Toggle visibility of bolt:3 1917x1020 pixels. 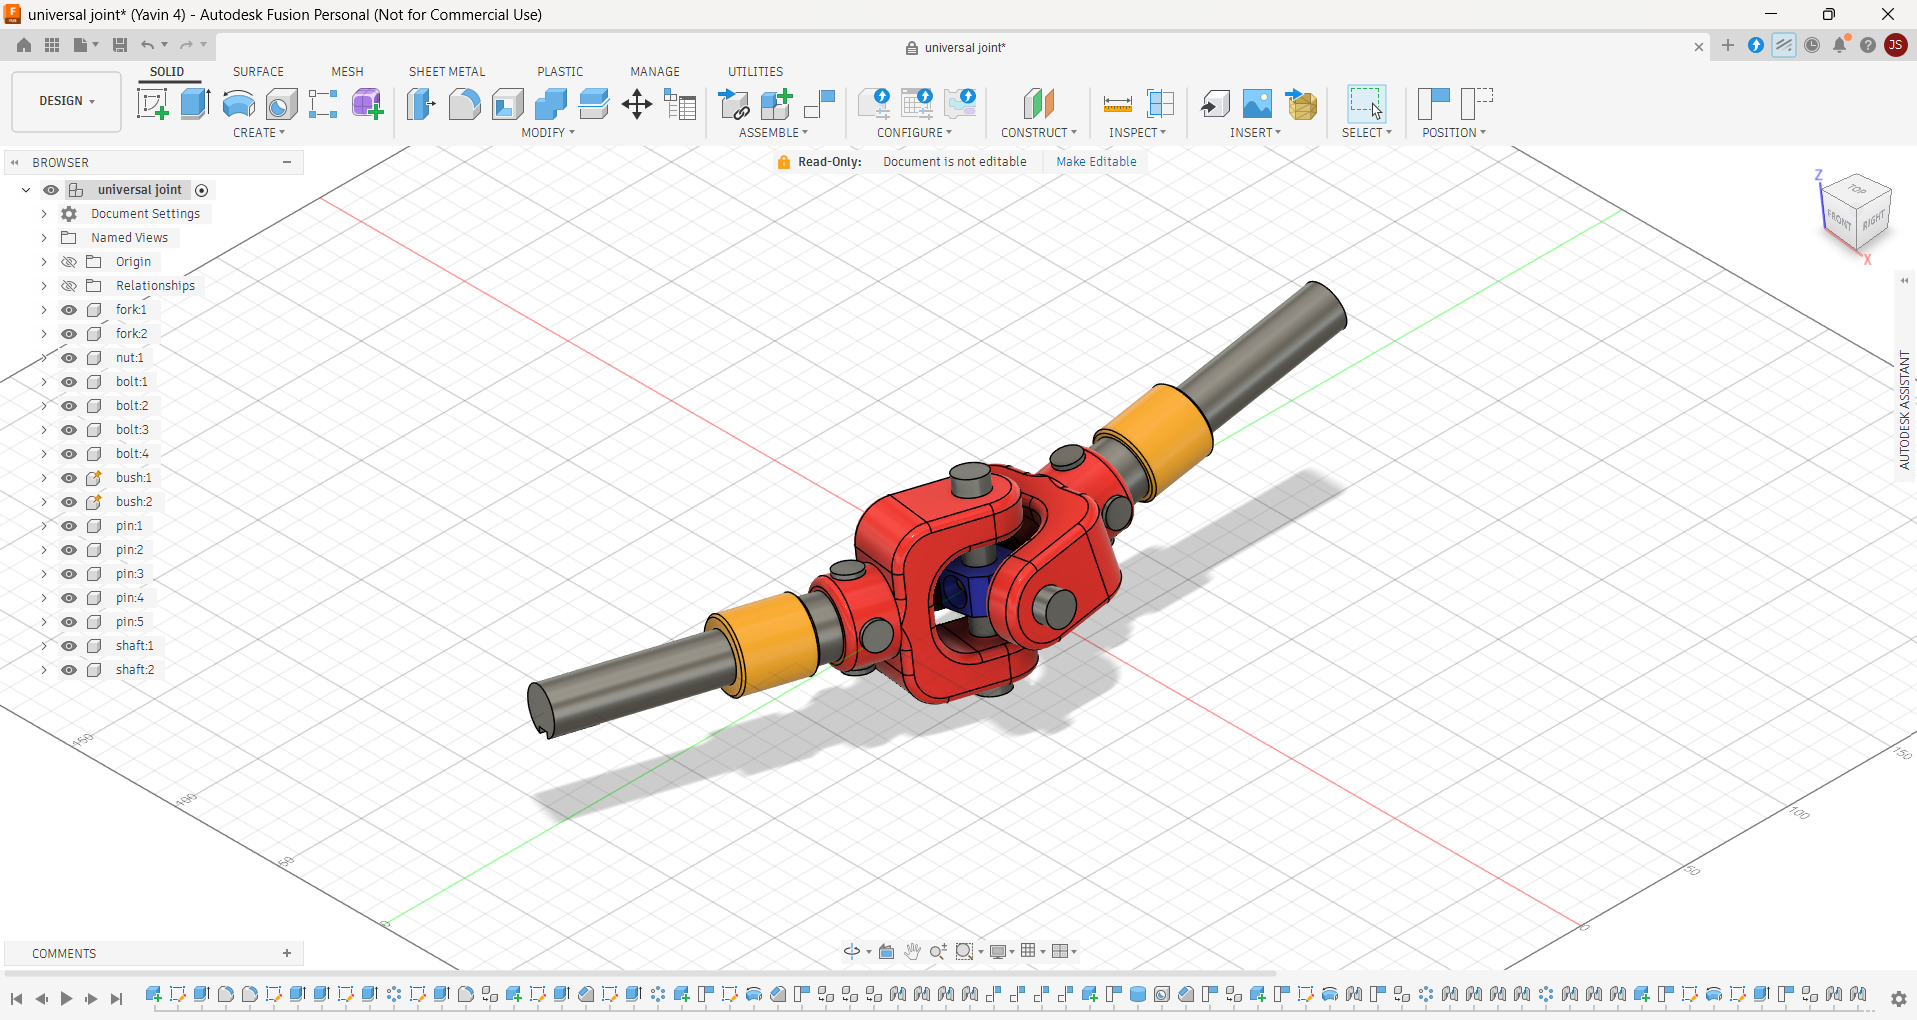point(69,430)
